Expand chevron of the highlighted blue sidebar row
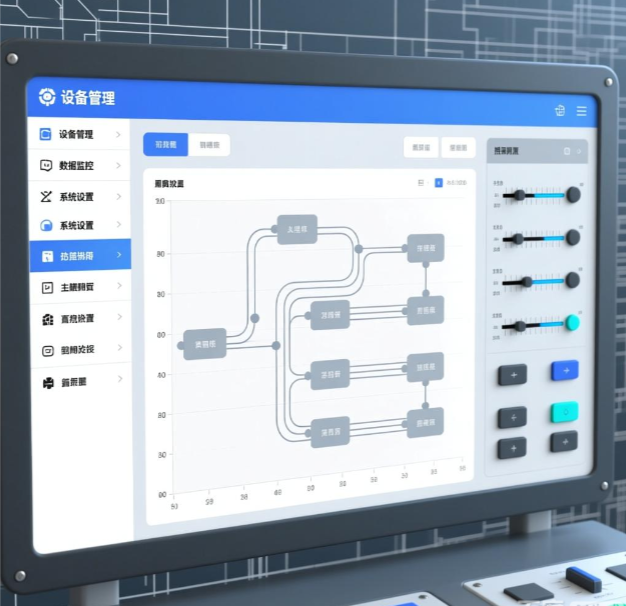This screenshot has width=626, height=606. [x=119, y=254]
